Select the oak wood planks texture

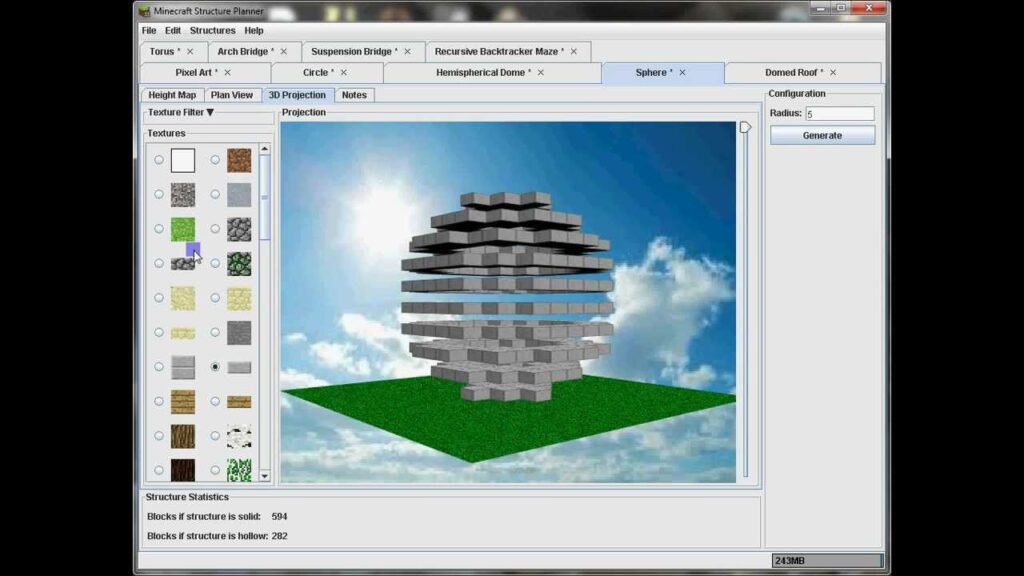[183, 402]
